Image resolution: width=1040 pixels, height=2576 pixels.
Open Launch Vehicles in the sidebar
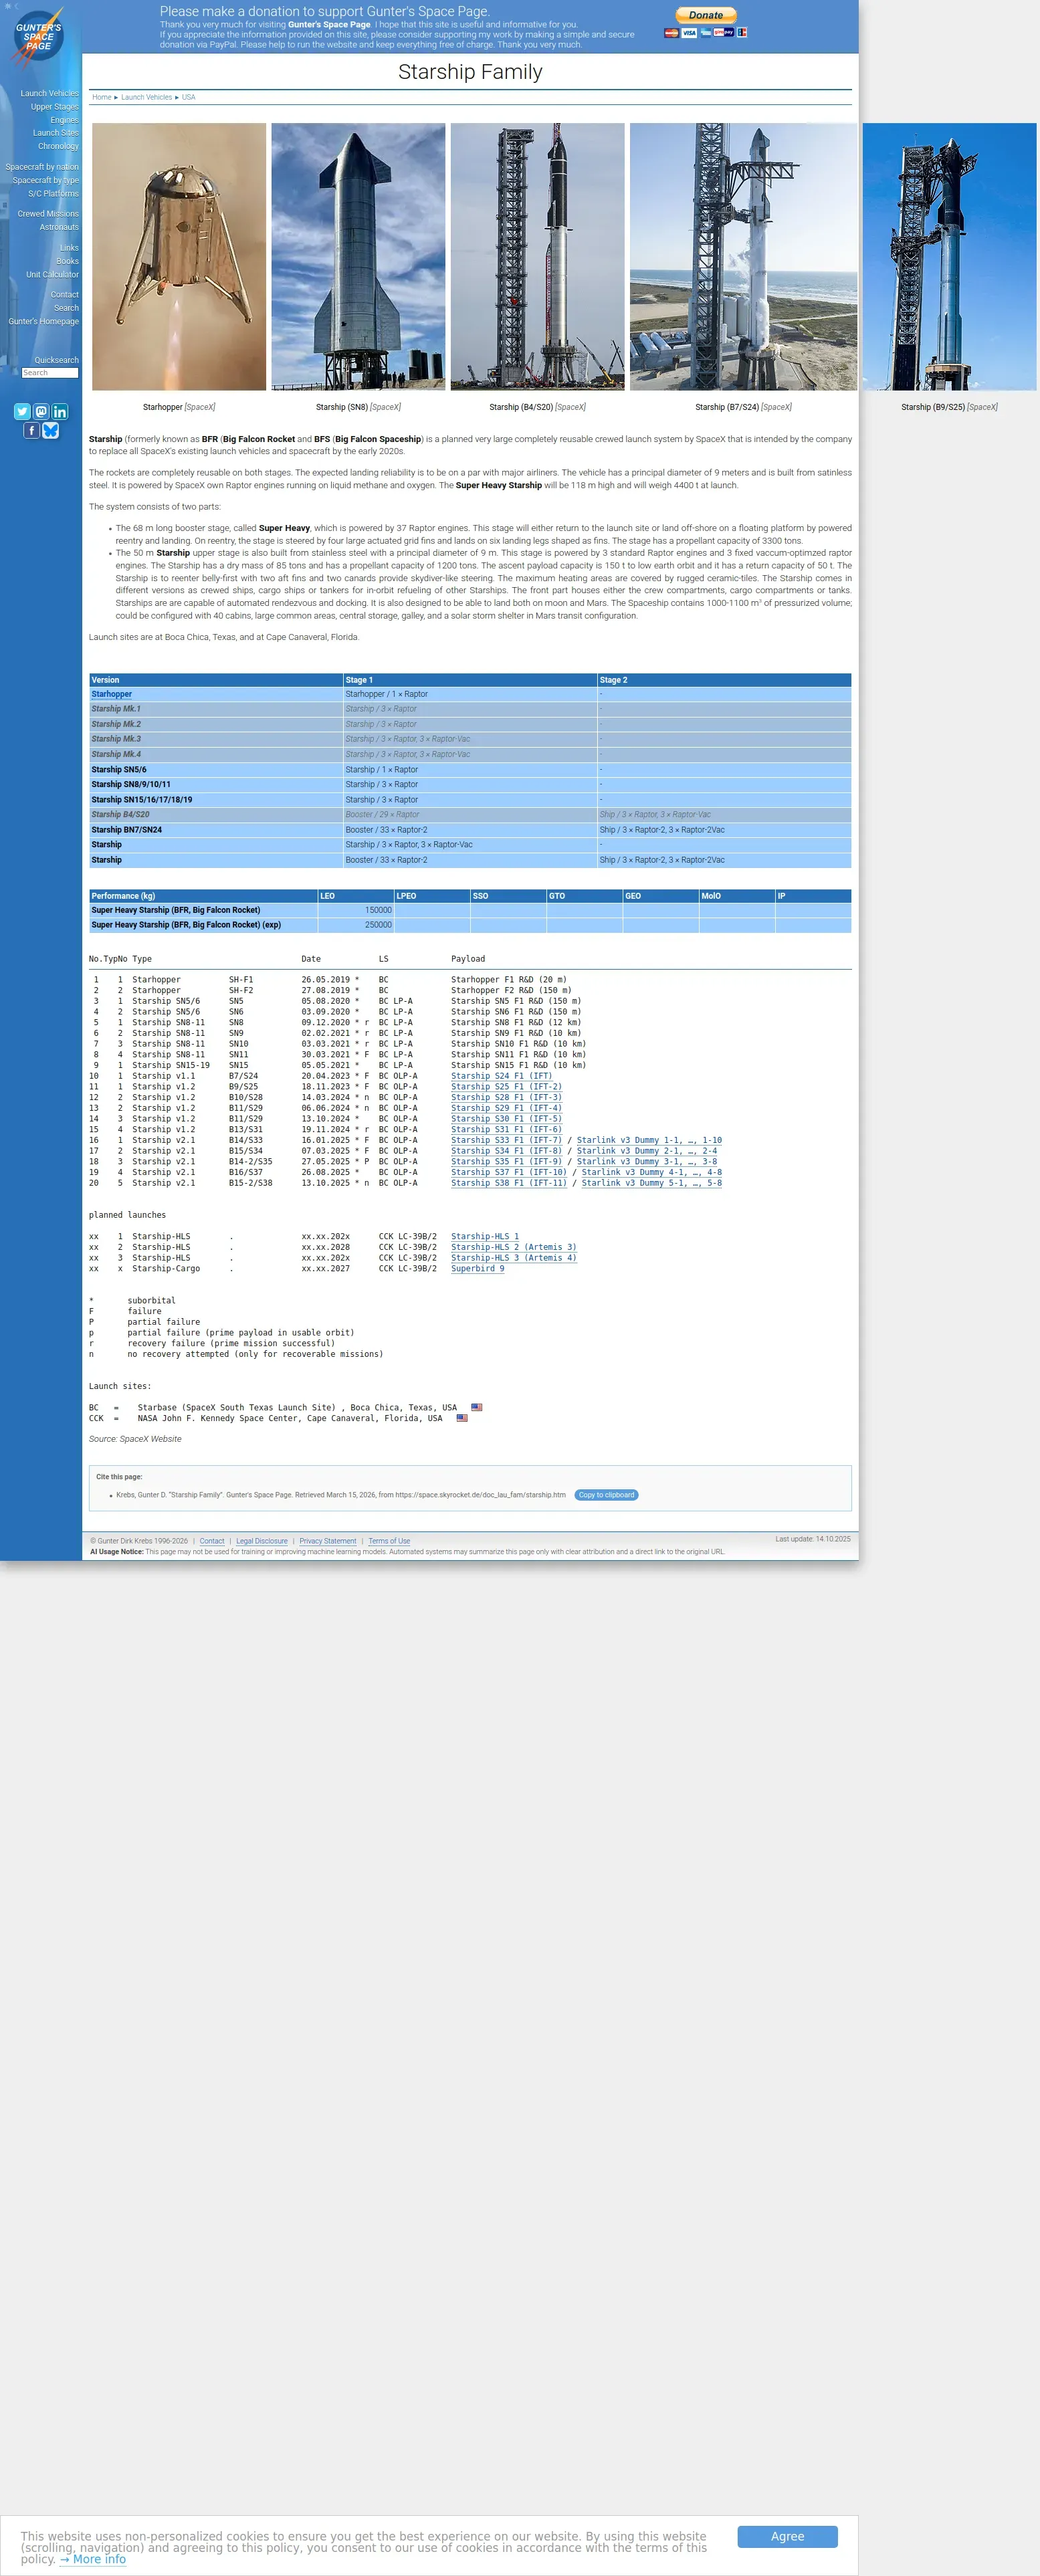tap(49, 93)
